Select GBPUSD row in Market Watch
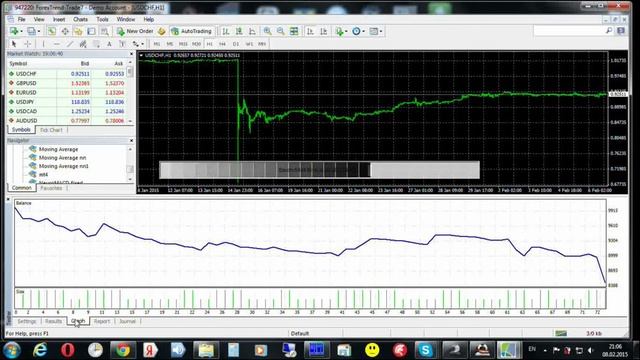 (x=68, y=83)
